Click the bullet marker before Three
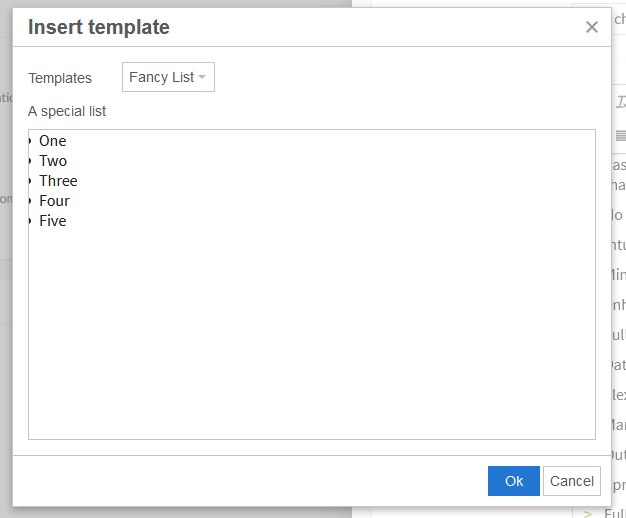626x518 pixels. [31, 181]
